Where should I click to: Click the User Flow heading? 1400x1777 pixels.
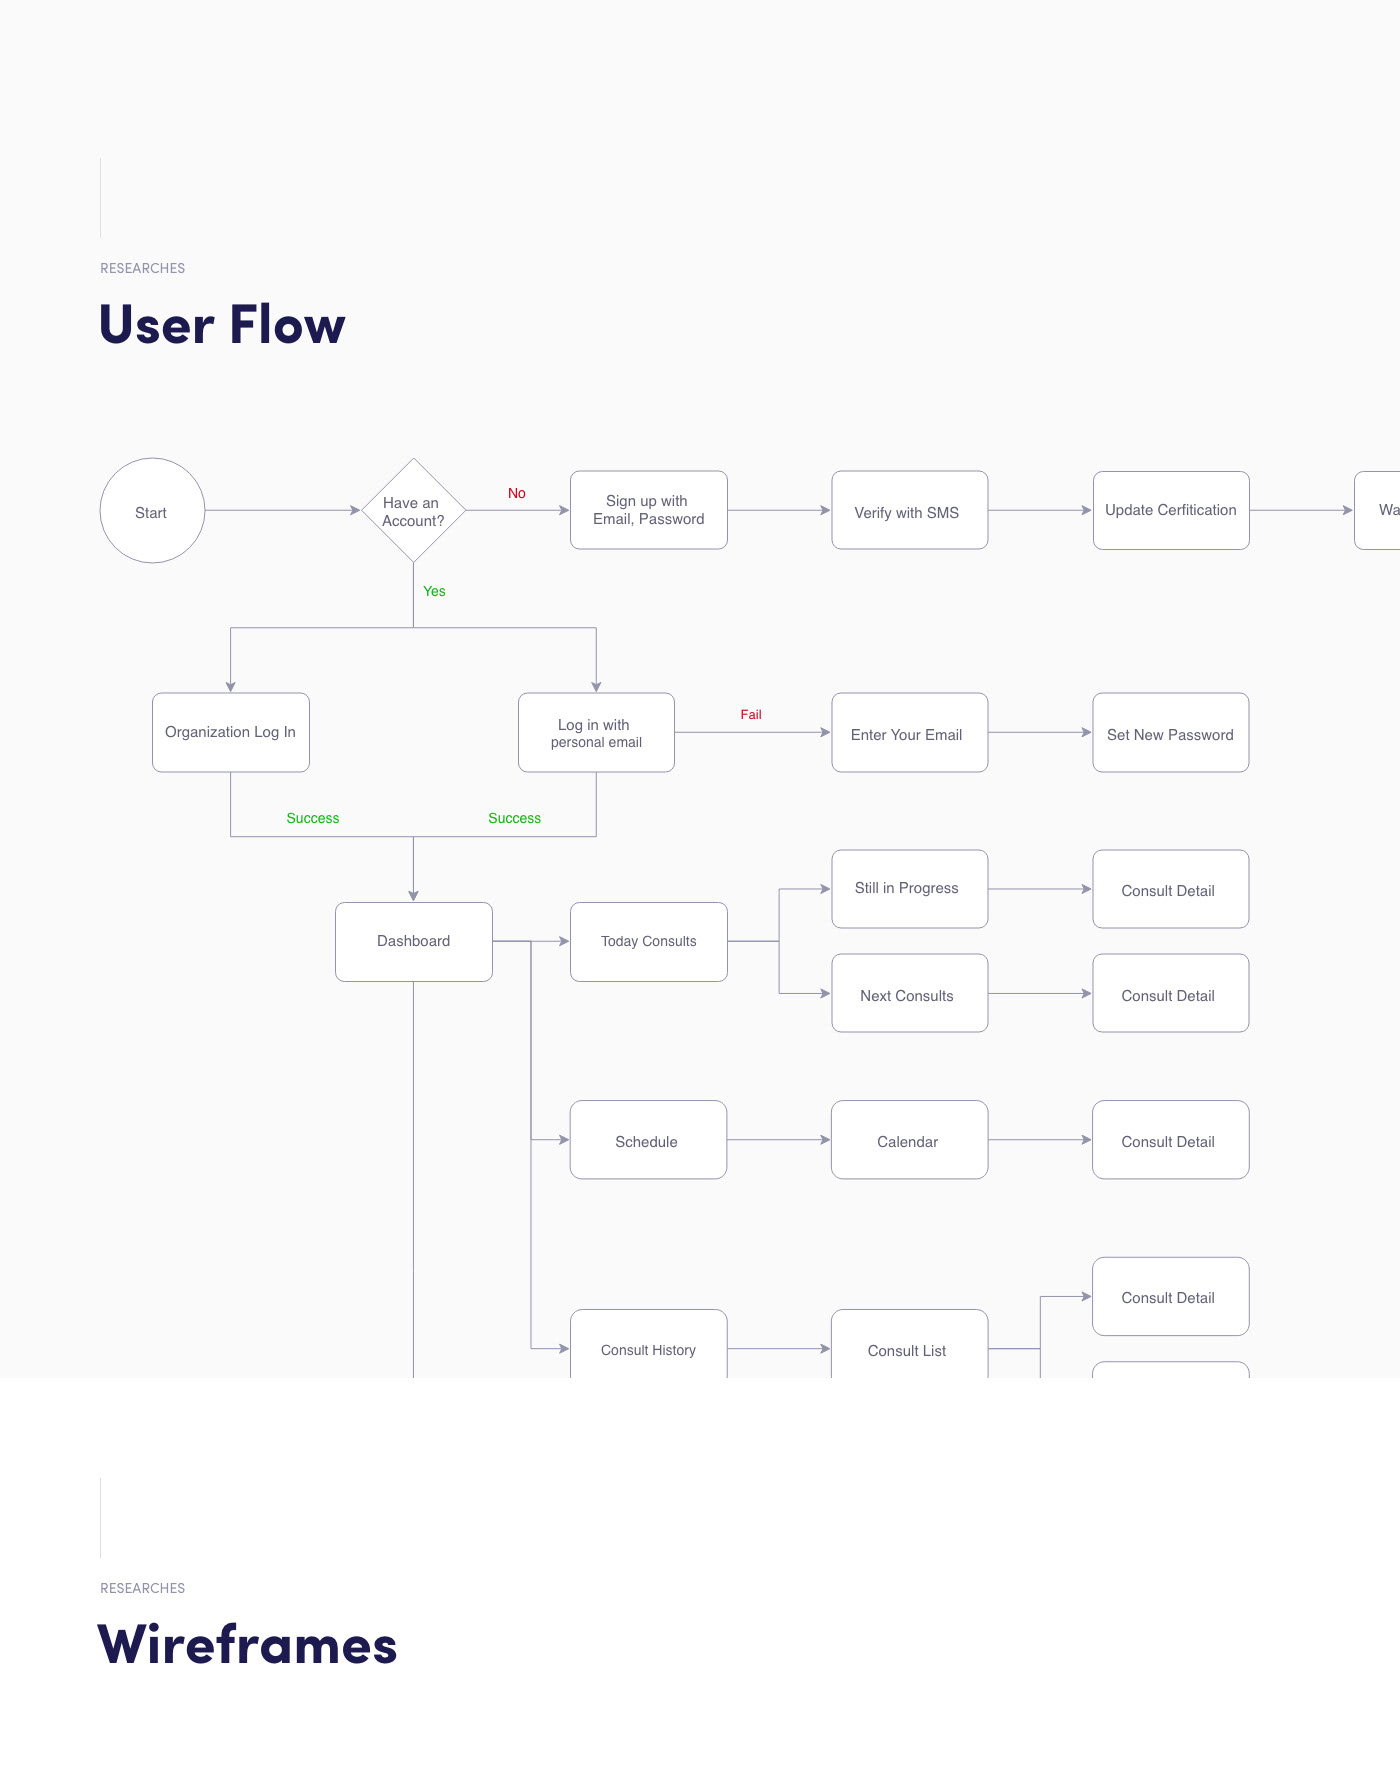[x=222, y=325]
